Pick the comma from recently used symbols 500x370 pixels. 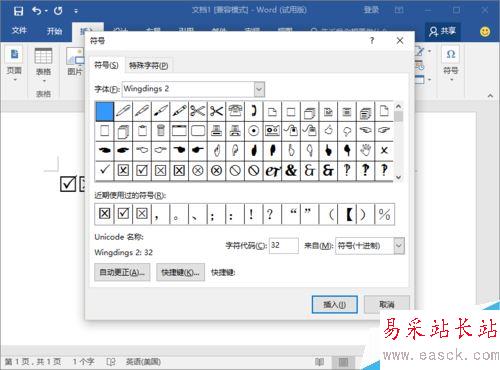tap(161, 213)
